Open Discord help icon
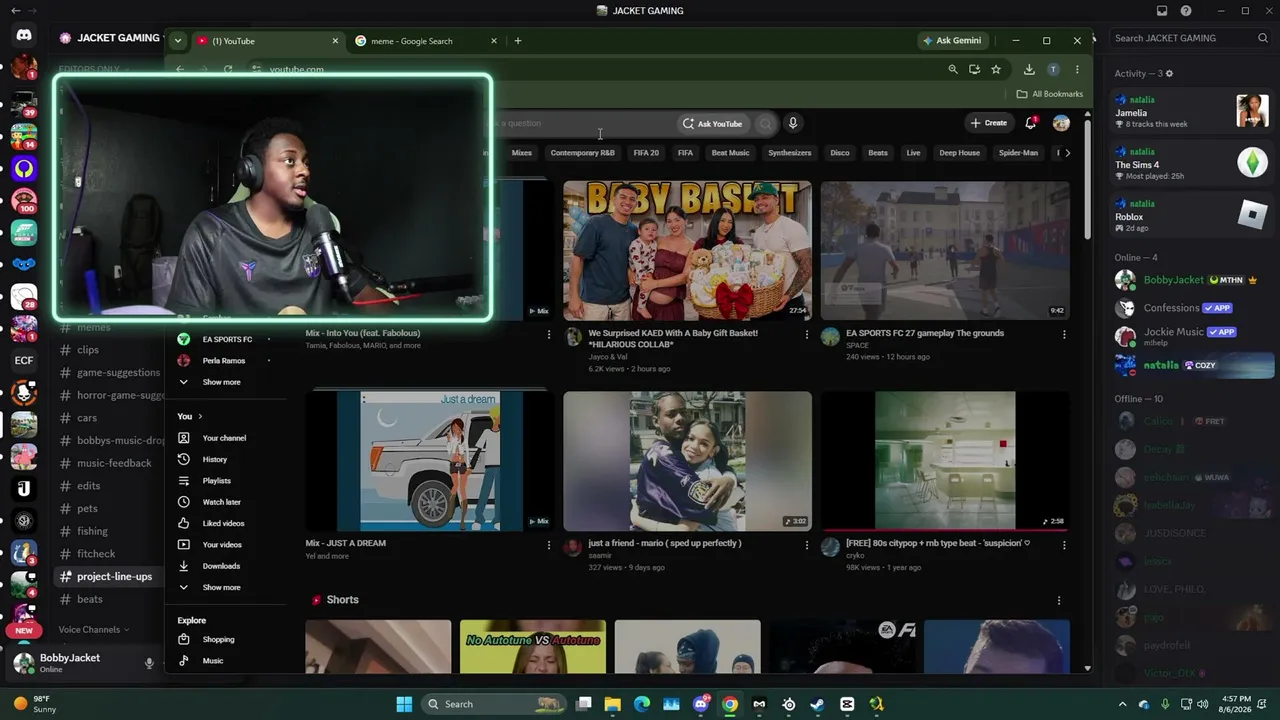 pos(1186,11)
